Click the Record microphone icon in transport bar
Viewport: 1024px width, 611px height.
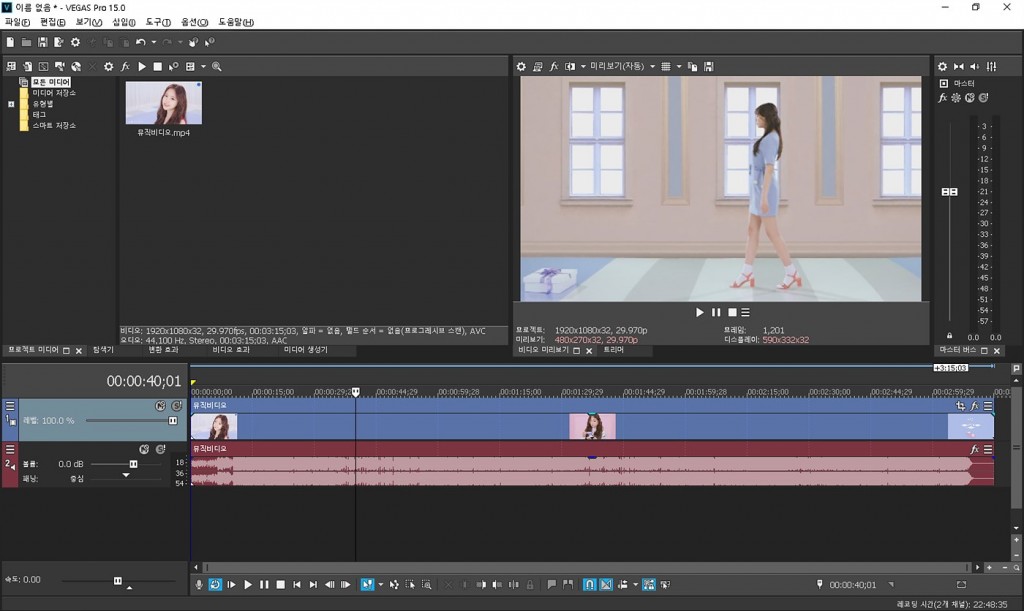pyautogui.click(x=199, y=584)
